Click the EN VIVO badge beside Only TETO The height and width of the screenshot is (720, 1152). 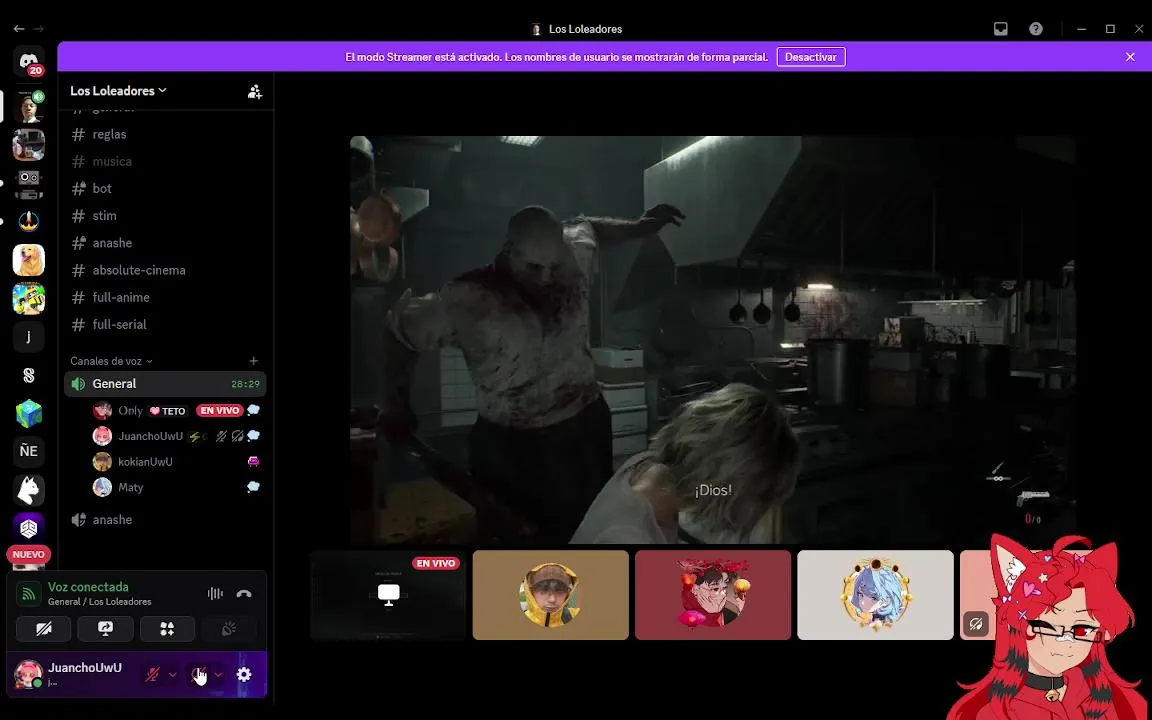click(x=219, y=411)
